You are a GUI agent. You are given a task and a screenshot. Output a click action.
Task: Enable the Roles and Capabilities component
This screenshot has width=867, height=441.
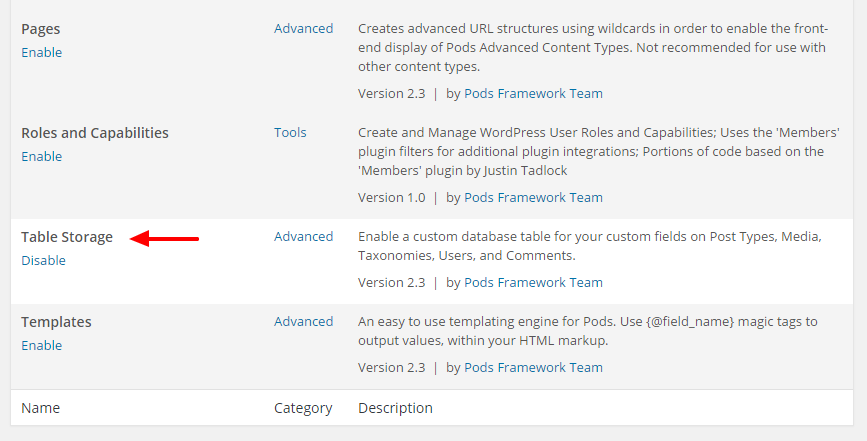tap(41, 156)
